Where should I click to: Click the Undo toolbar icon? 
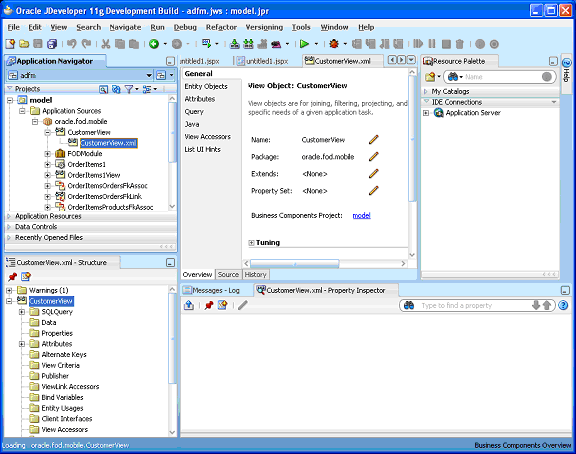tap(72, 44)
